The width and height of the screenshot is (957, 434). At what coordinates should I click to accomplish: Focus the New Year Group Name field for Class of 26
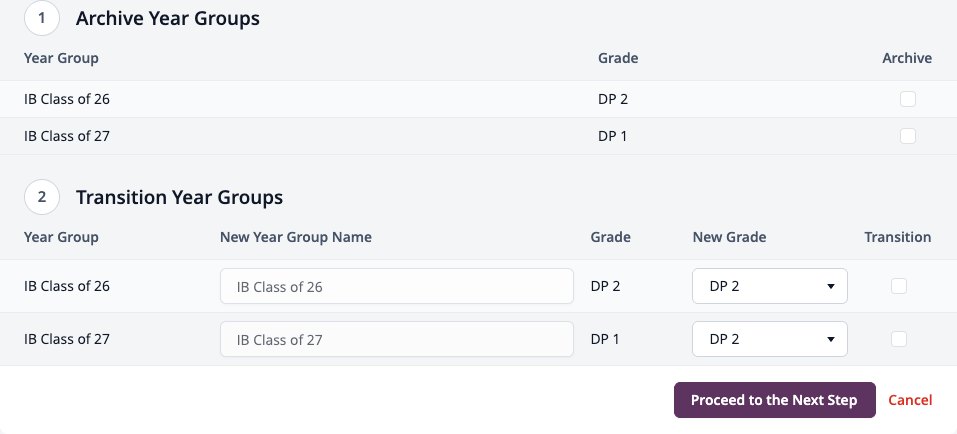click(397, 286)
